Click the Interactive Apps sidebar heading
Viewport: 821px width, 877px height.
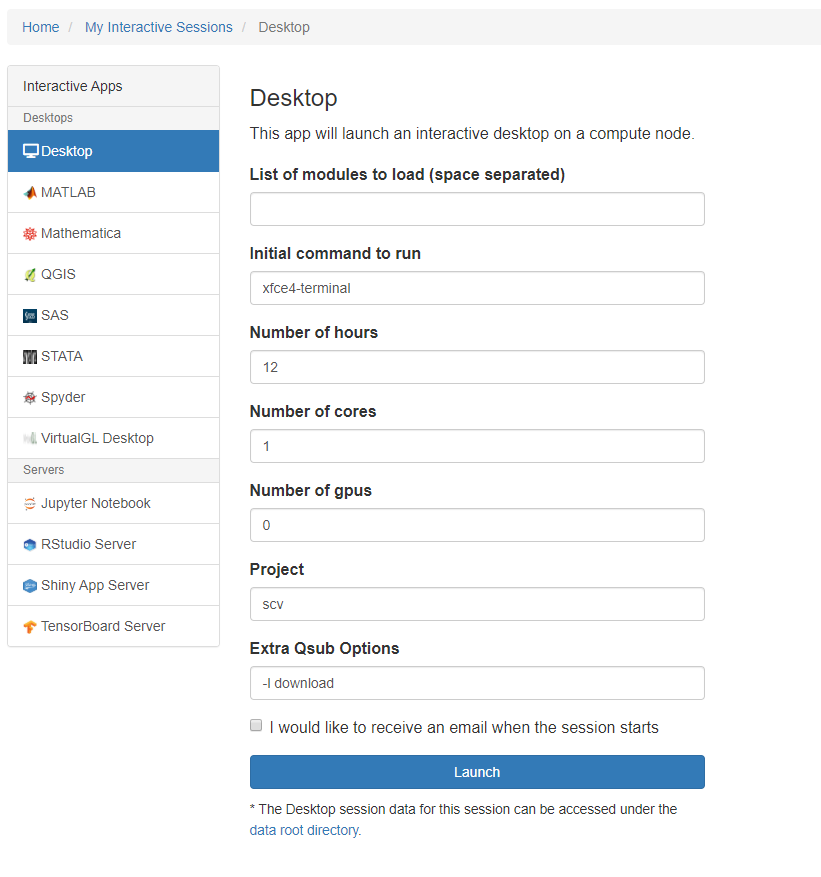73,86
